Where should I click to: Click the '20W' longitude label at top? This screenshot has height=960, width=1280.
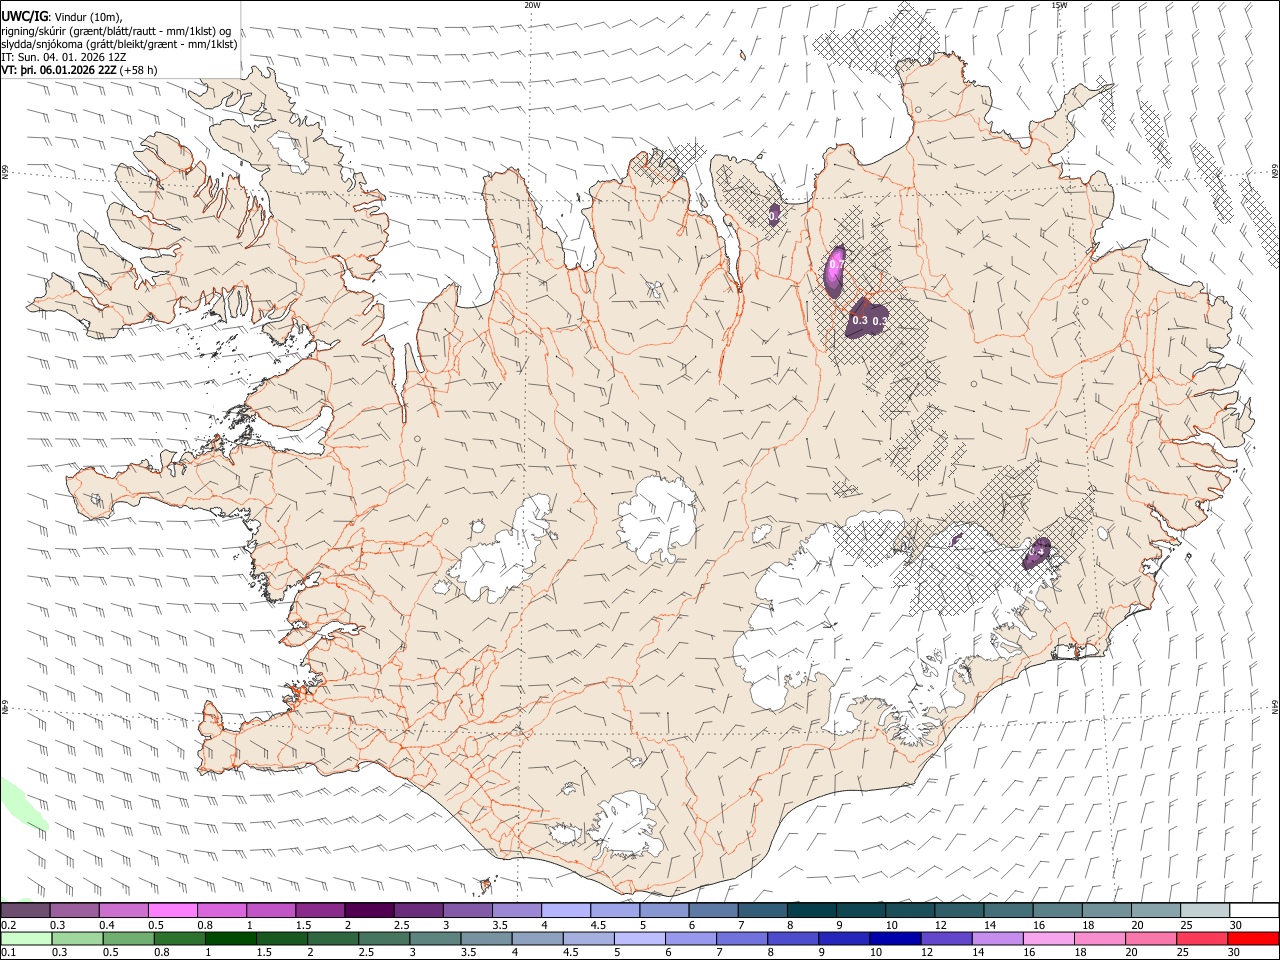pos(532,5)
